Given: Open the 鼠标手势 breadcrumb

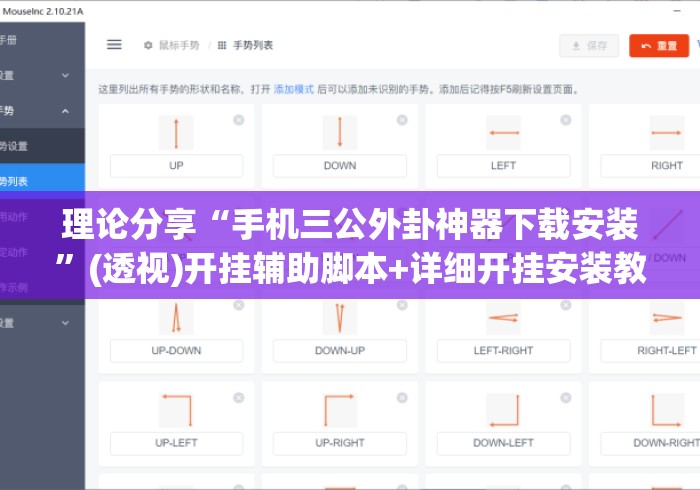Looking at the screenshot, I should pyautogui.click(x=171, y=45).
